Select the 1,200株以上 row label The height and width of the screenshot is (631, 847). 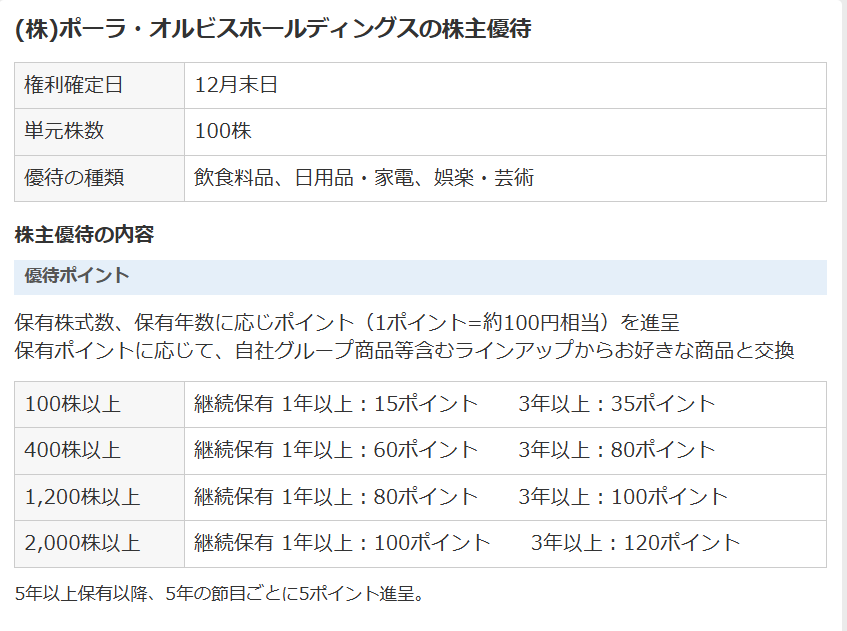click(x=82, y=497)
